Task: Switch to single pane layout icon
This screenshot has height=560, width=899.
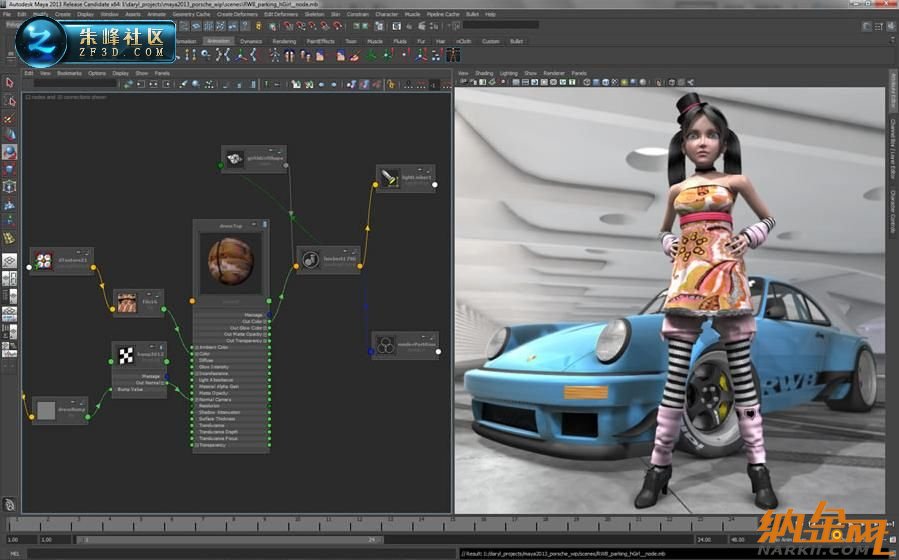Action: pyautogui.click(x=9, y=261)
